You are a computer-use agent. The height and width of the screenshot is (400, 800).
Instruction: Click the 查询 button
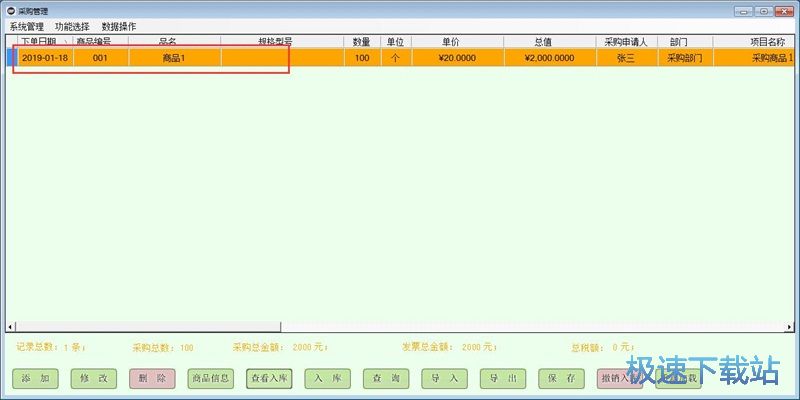[386, 379]
